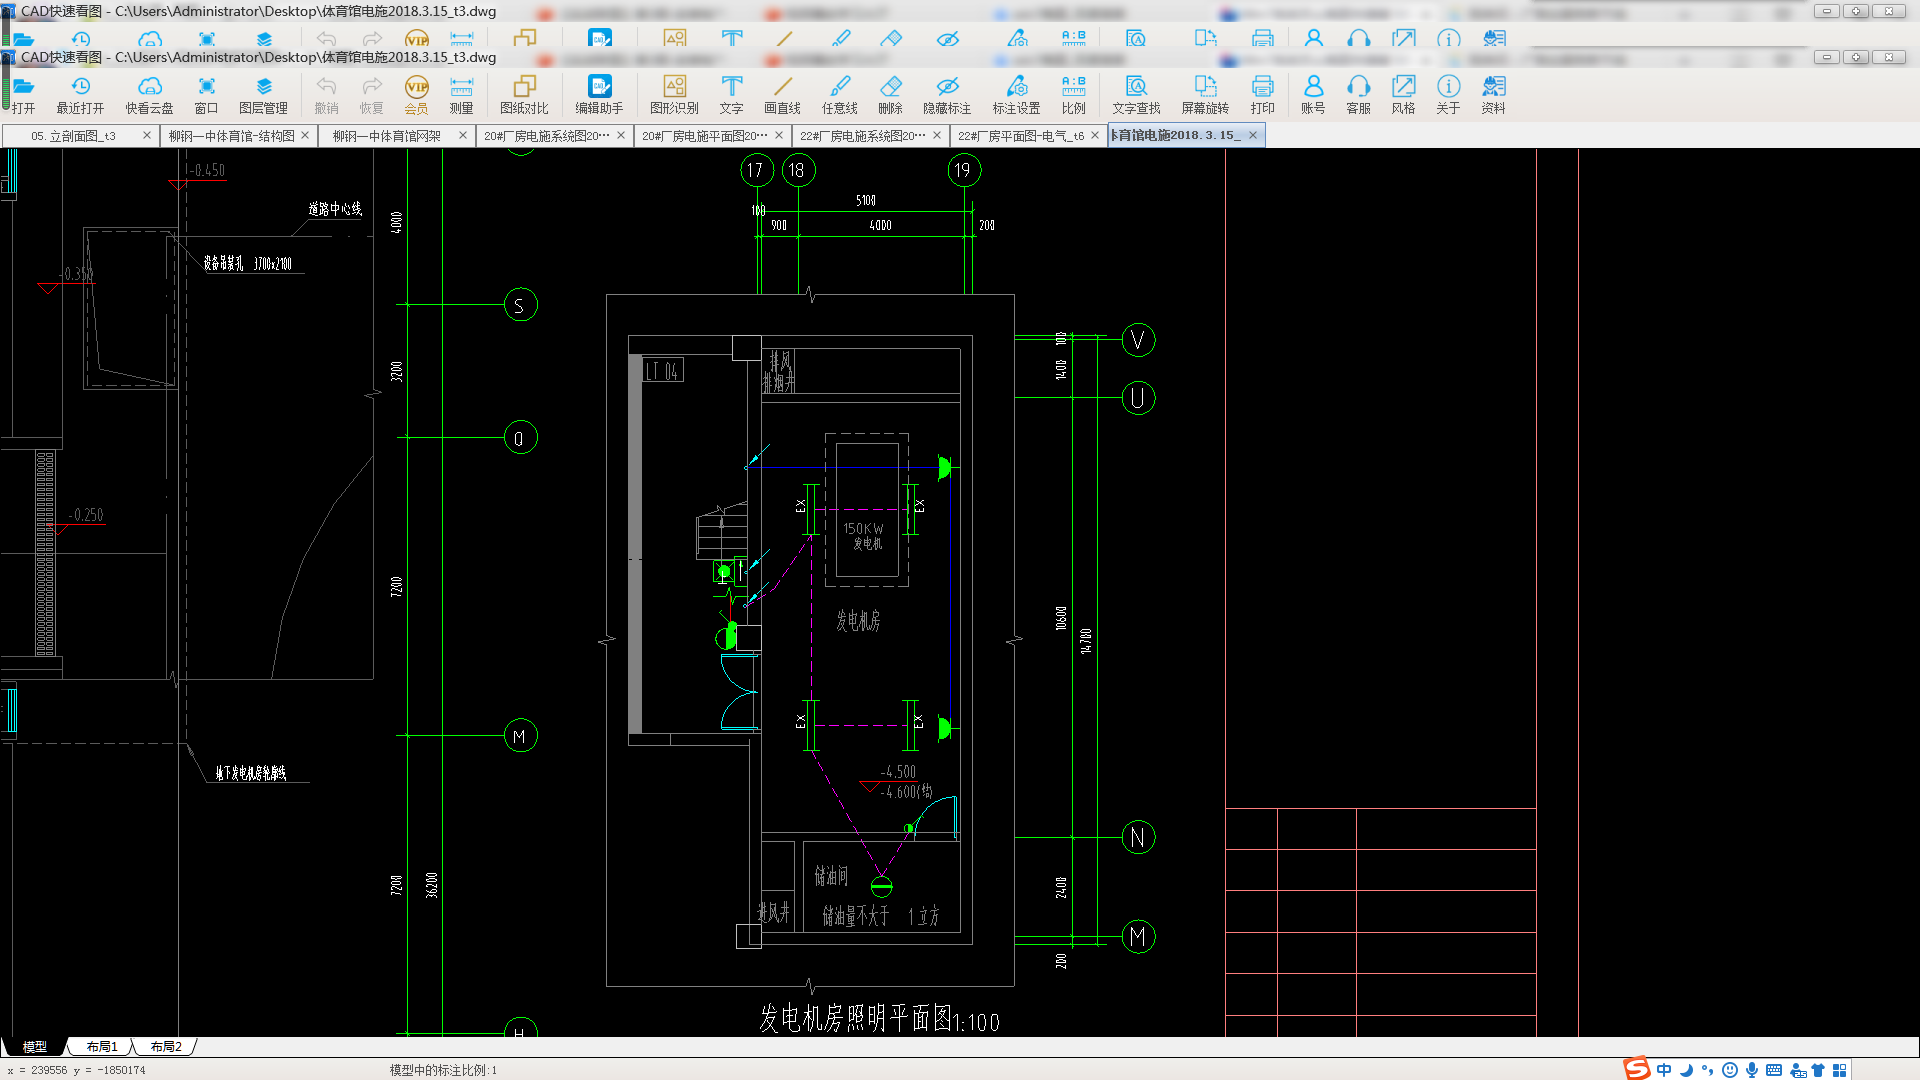
Task: Open the 账号 account icon
Action: pos(1313,95)
